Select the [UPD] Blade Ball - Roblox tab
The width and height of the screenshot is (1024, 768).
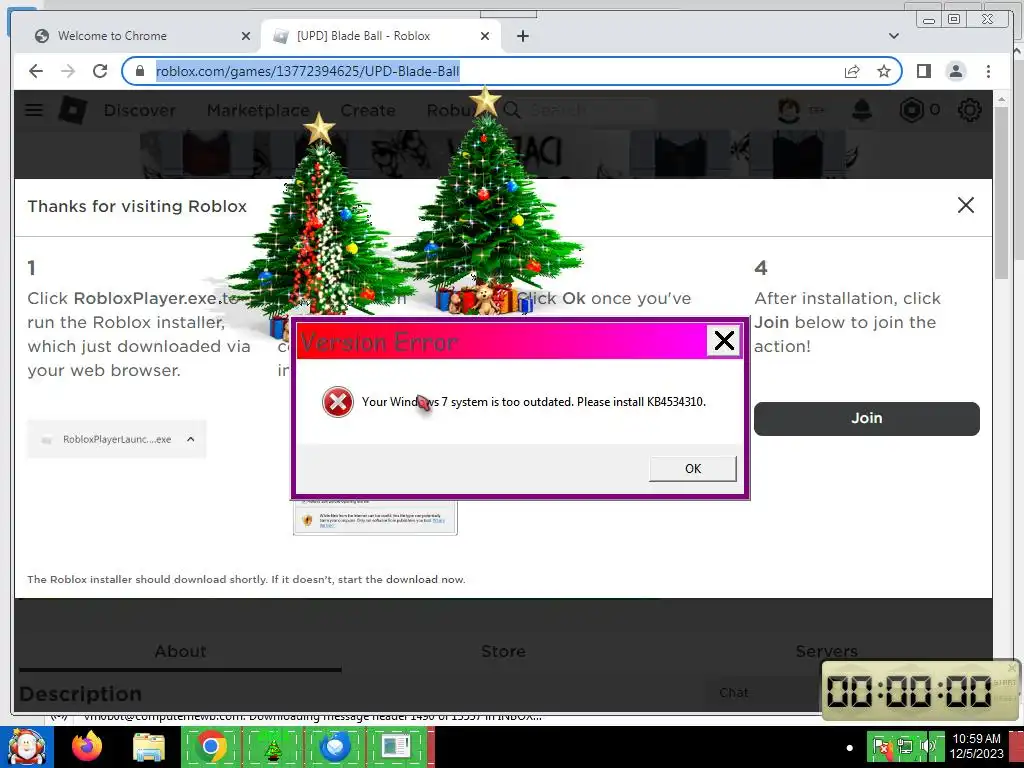click(x=381, y=36)
